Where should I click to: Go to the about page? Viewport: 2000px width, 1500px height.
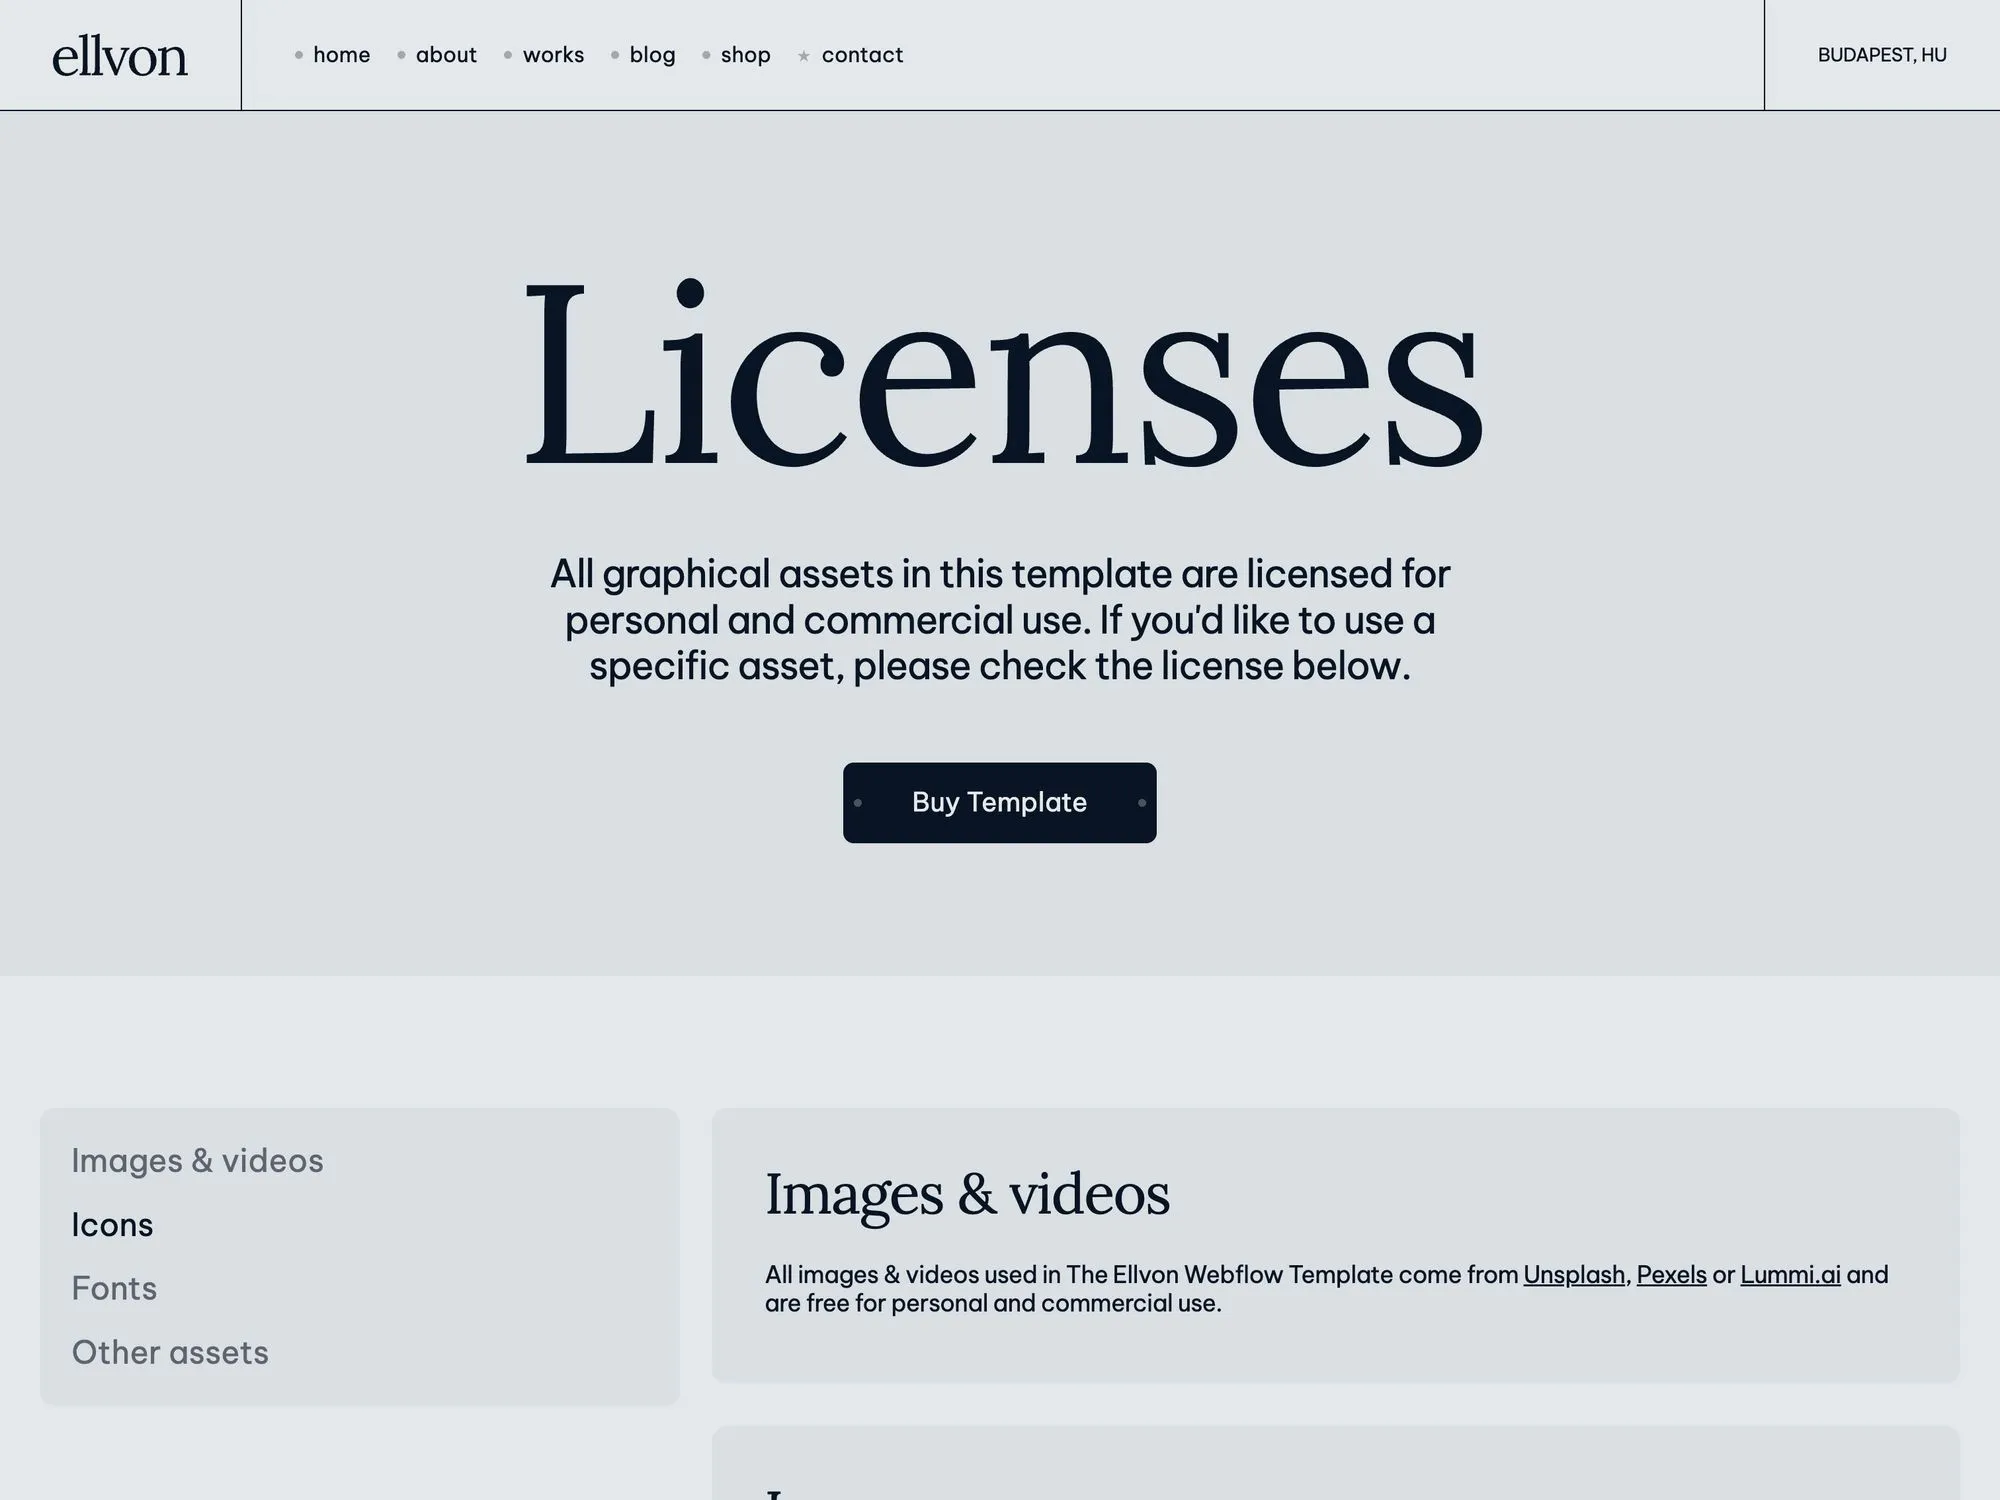click(x=446, y=55)
